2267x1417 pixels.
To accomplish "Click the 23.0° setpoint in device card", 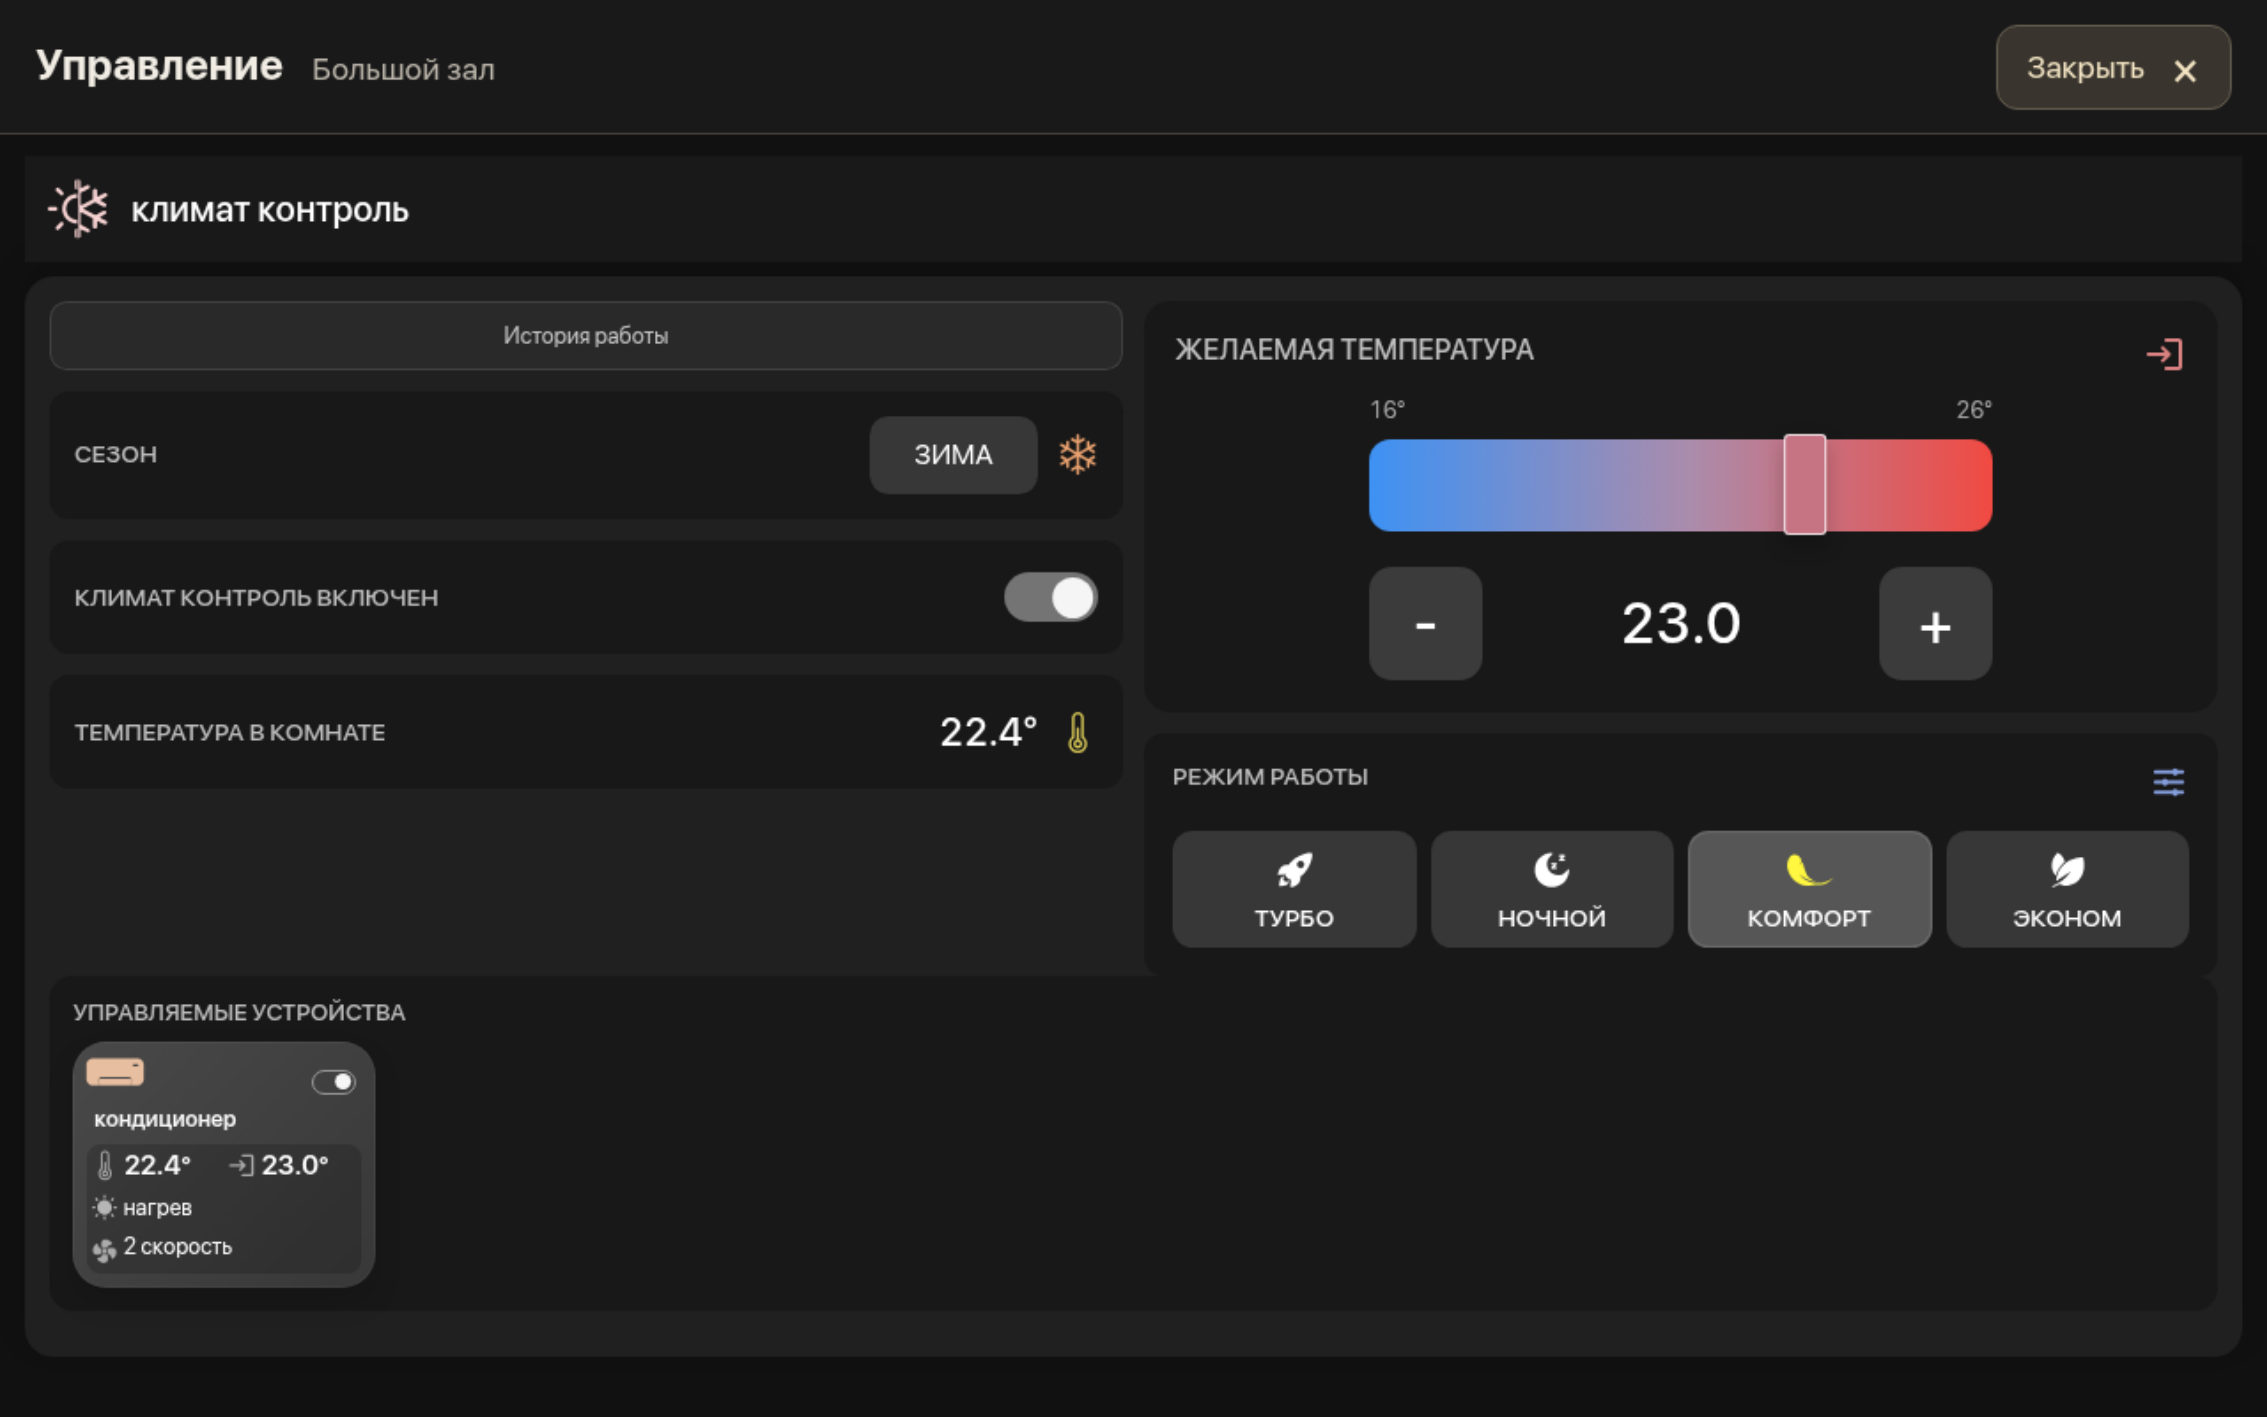I will click(x=295, y=1165).
